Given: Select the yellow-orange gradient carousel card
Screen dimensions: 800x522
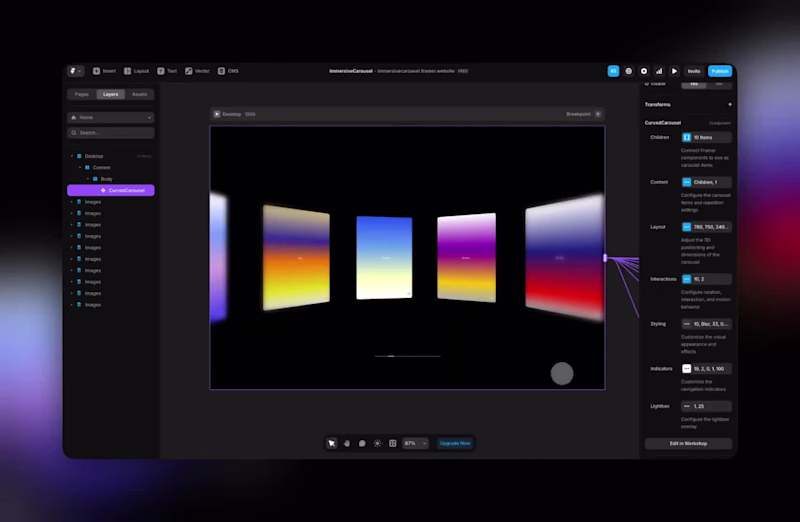Looking at the screenshot, I should click(296, 258).
